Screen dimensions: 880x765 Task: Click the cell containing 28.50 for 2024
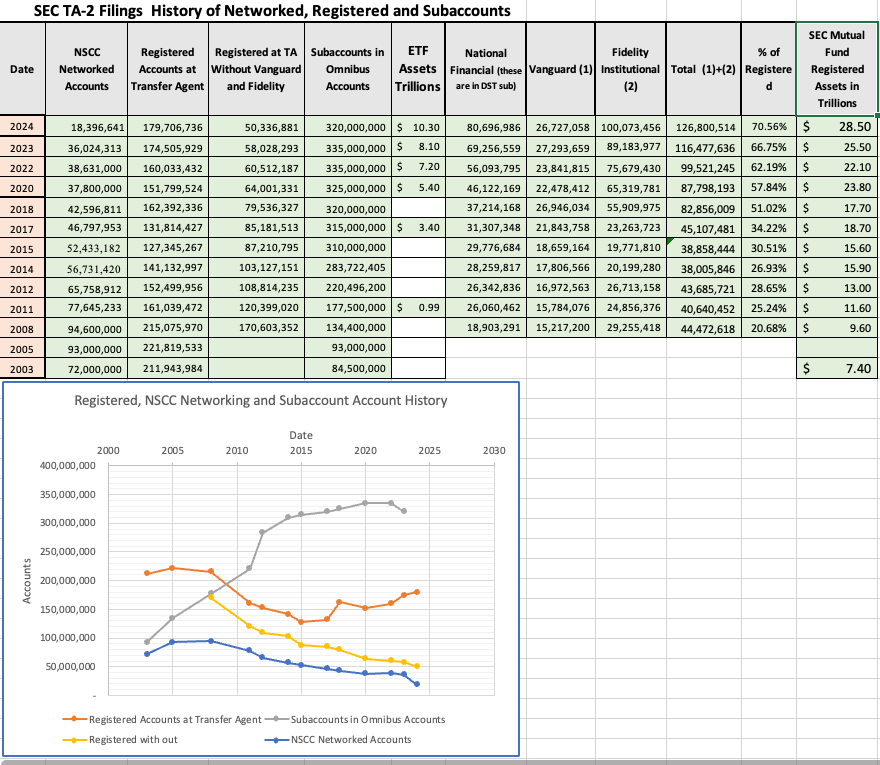tap(836, 128)
